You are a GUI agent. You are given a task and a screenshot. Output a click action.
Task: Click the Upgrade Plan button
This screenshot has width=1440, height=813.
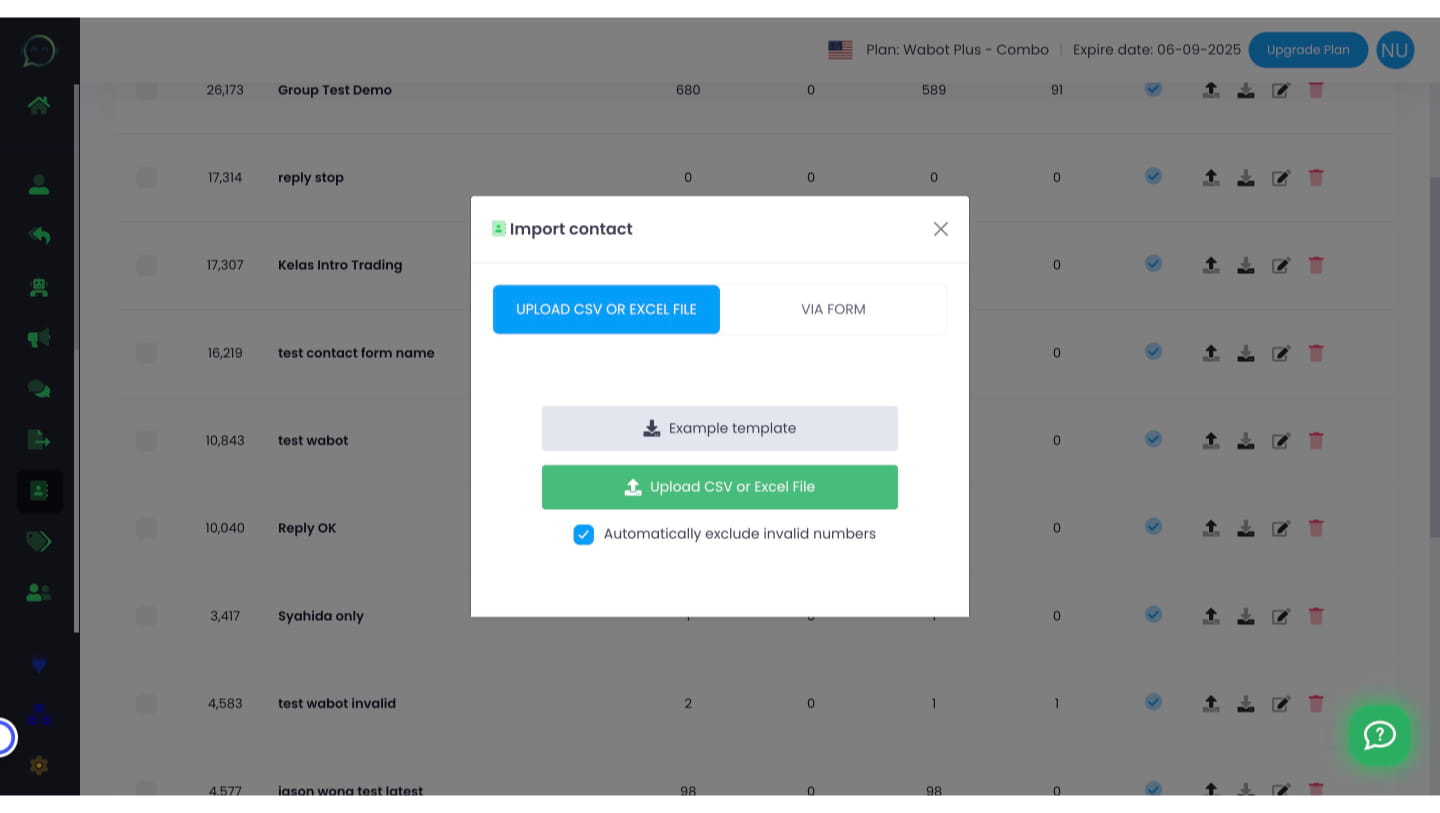point(1307,49)
